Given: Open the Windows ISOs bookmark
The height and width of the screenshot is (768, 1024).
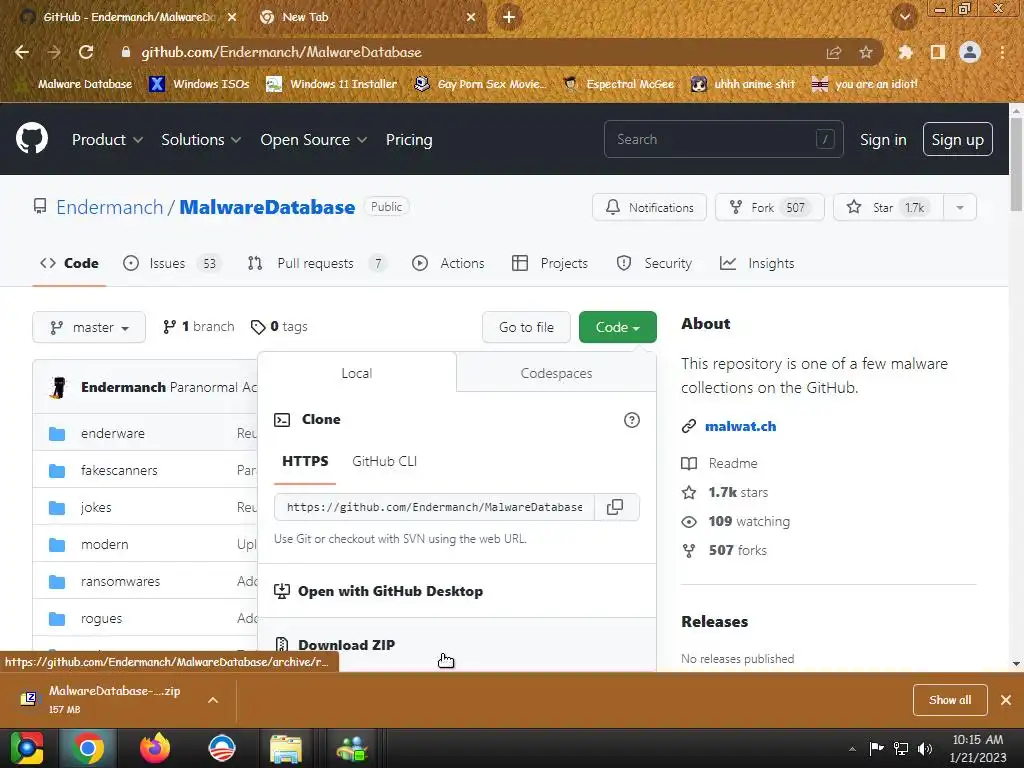Looking at the screenshot, I should pos(199,84).
